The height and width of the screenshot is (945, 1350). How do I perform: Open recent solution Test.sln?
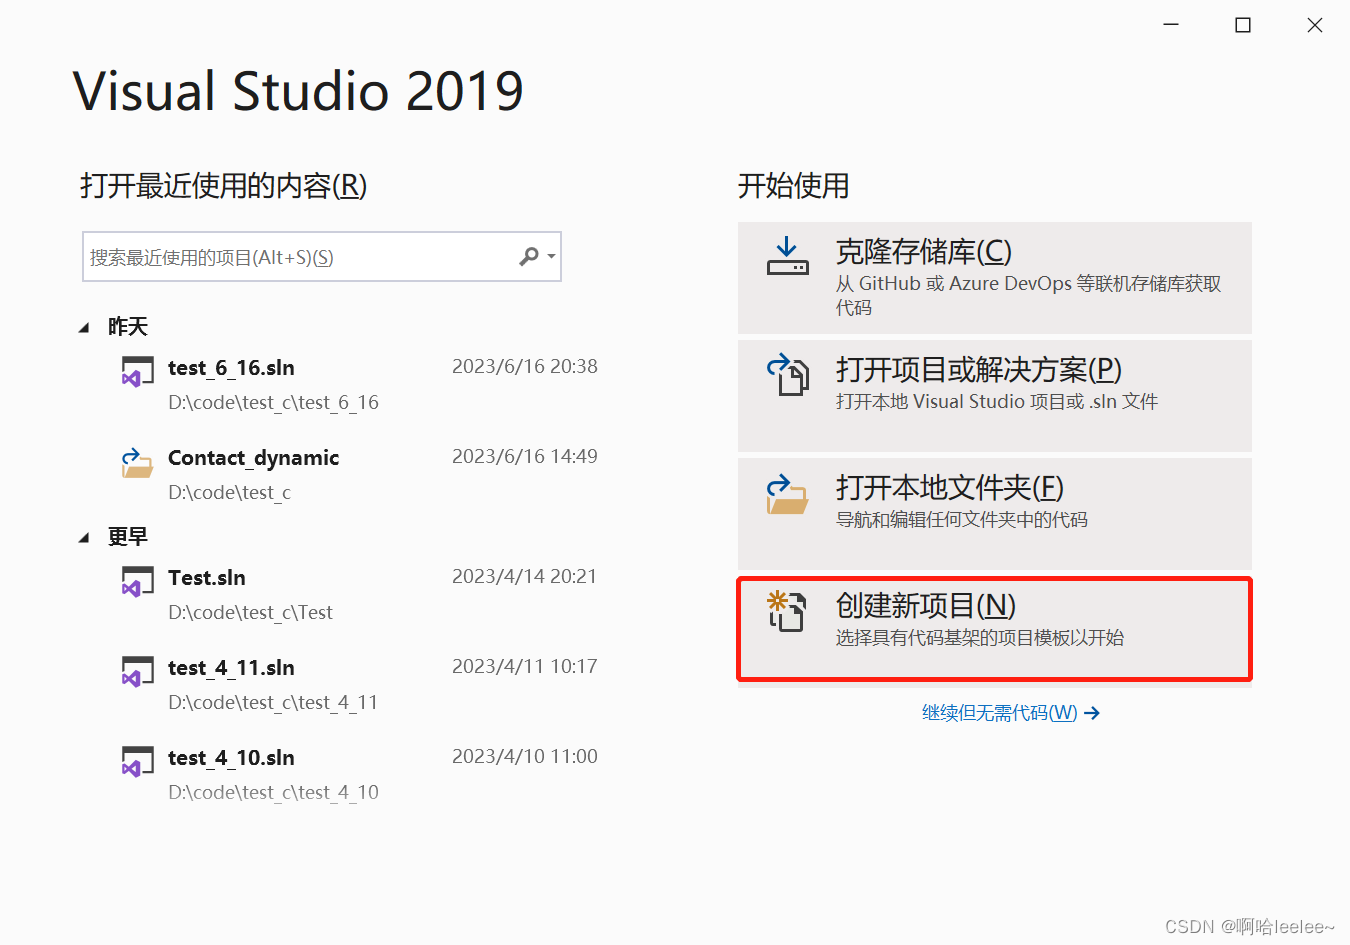tap(206, 578)
